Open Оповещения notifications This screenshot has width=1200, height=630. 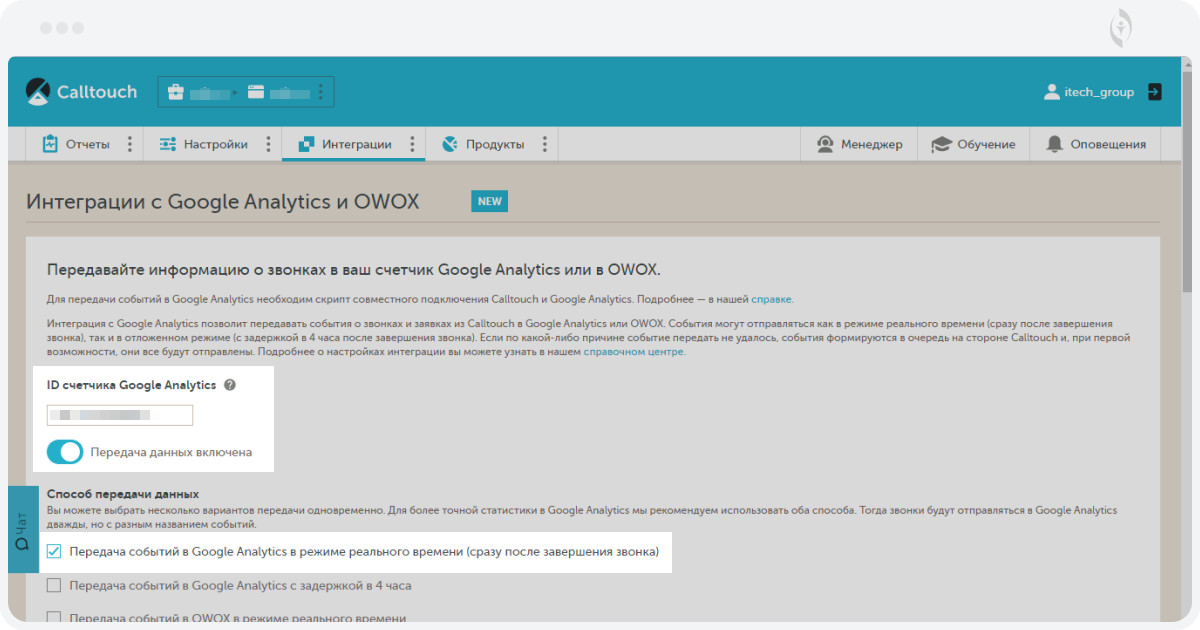point(1096,144)
